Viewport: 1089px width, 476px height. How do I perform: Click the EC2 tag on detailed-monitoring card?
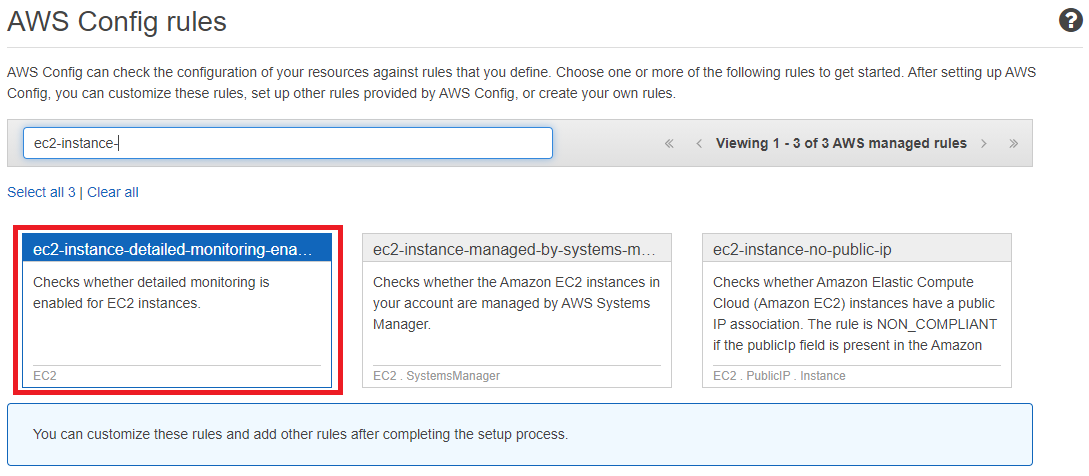pyautogui.click(x=44, y=376)
